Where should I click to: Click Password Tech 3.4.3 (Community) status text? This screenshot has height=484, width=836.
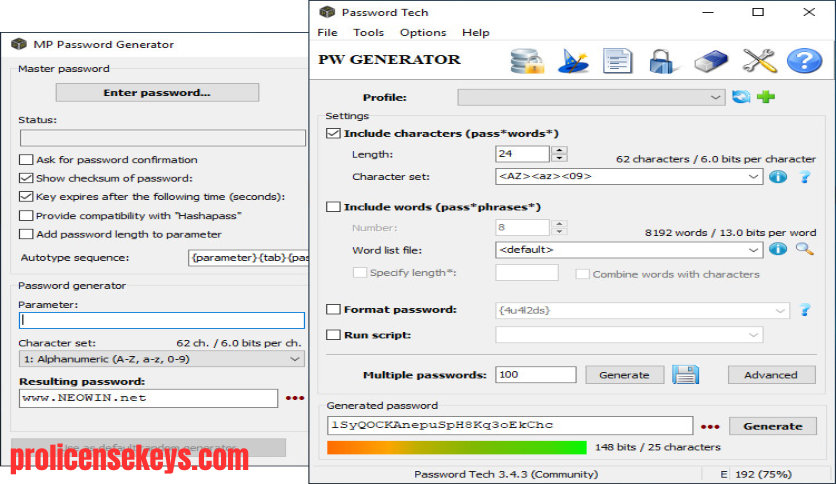point(506,474)
